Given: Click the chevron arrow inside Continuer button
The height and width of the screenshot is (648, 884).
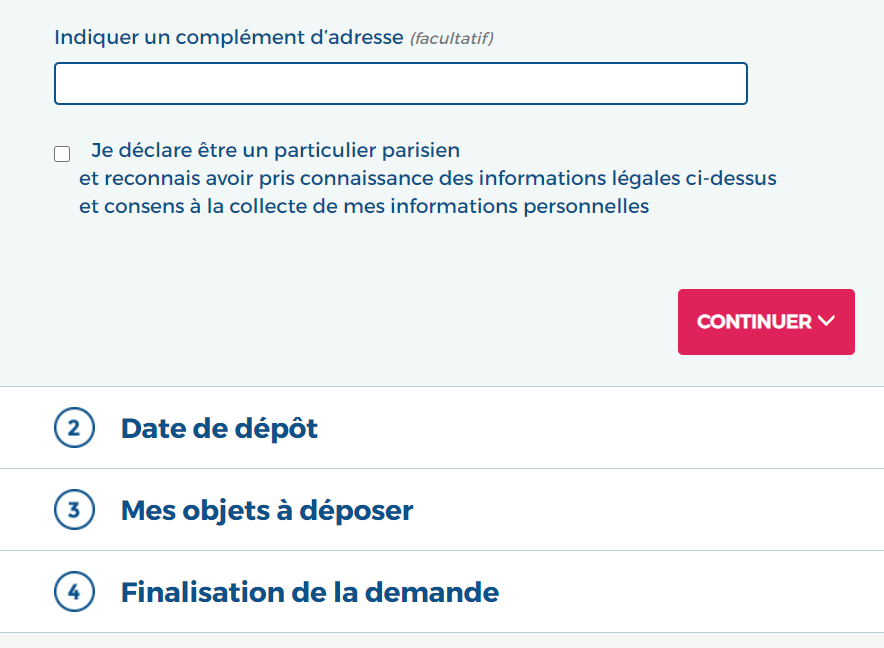Looking at the screenshot, I should 826,322.
